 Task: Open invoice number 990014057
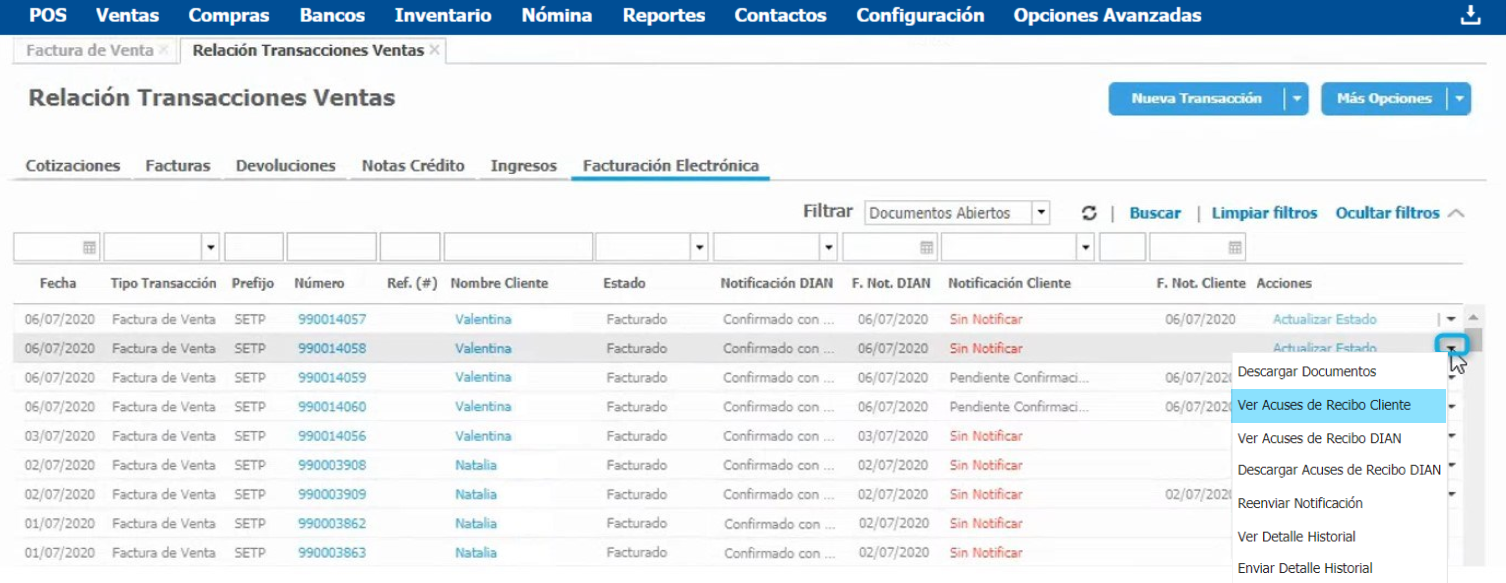[x=332, y=319]
